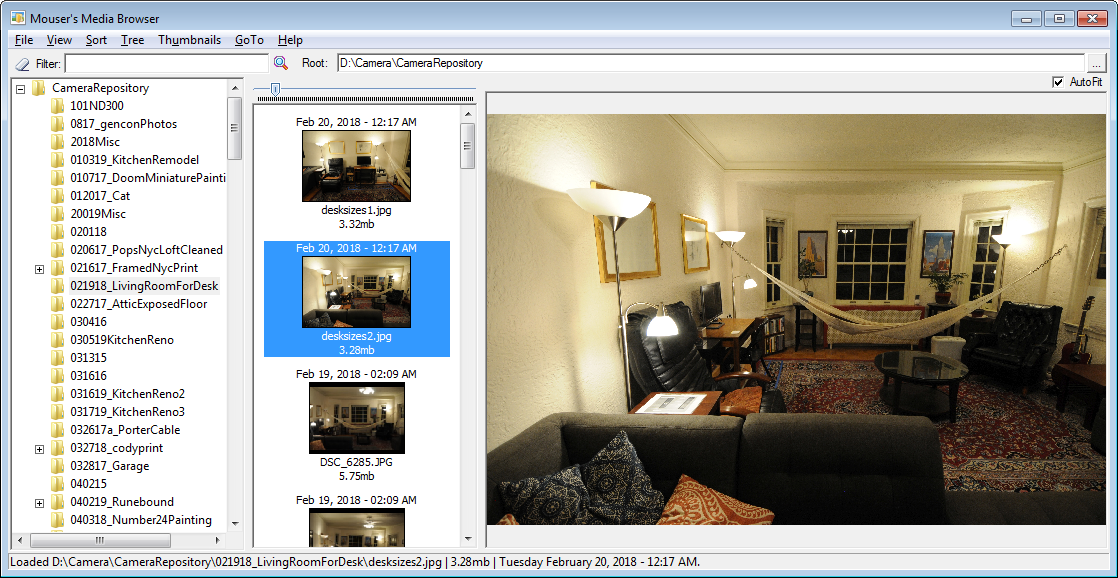Click the thumbnail size slider handle

pyautogui.click(x=275, y=89)
